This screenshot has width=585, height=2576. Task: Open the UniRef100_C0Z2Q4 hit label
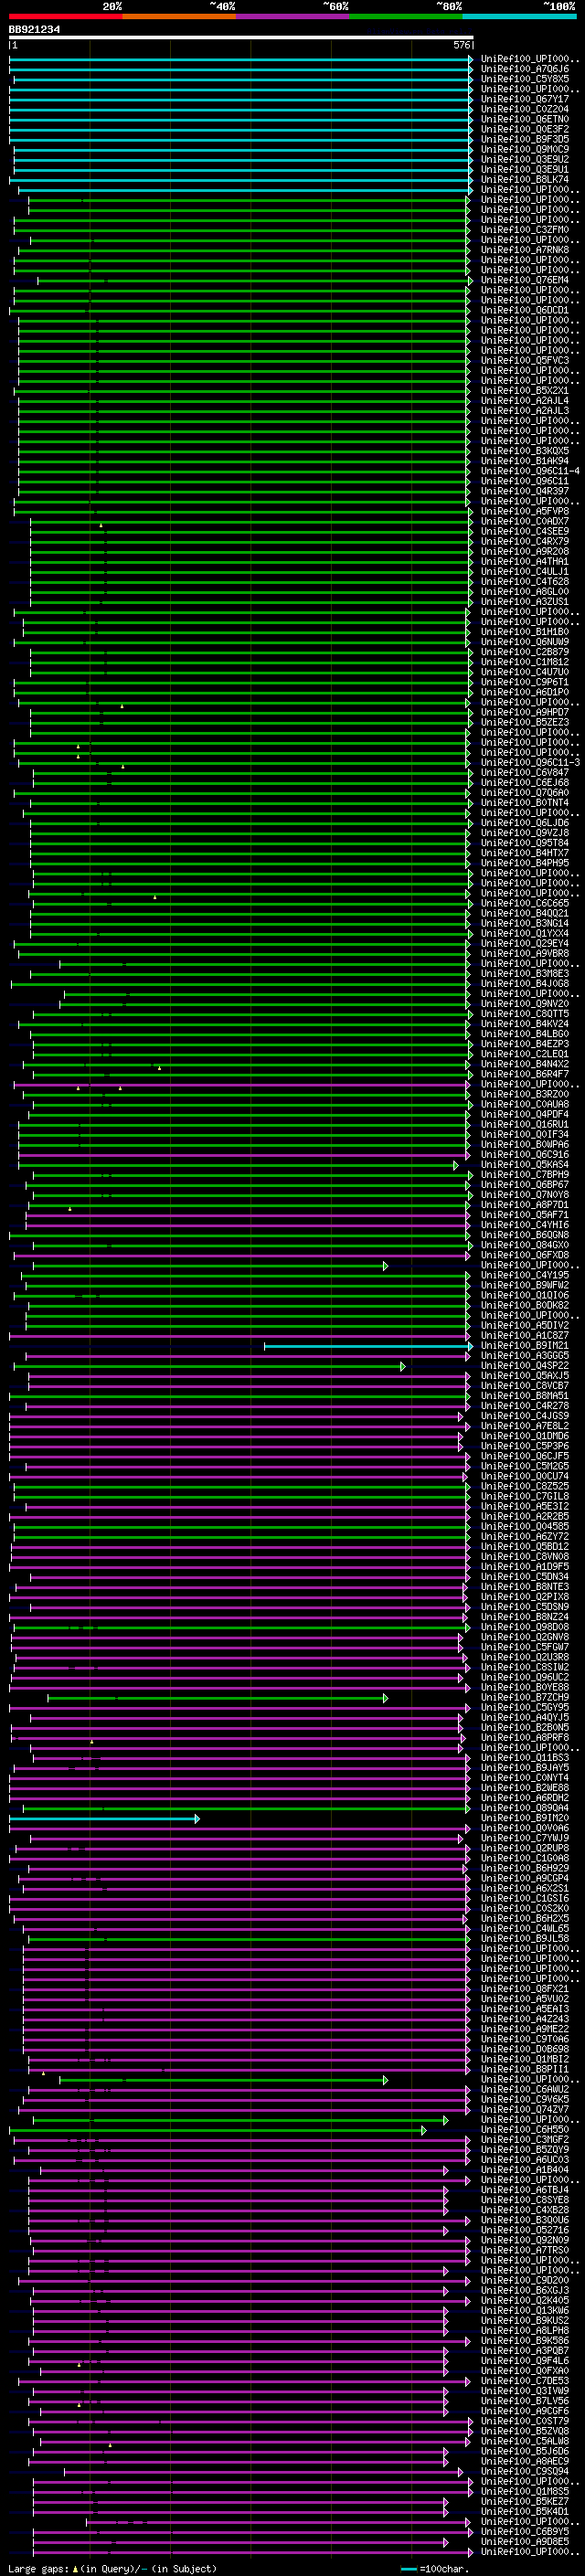525,109
